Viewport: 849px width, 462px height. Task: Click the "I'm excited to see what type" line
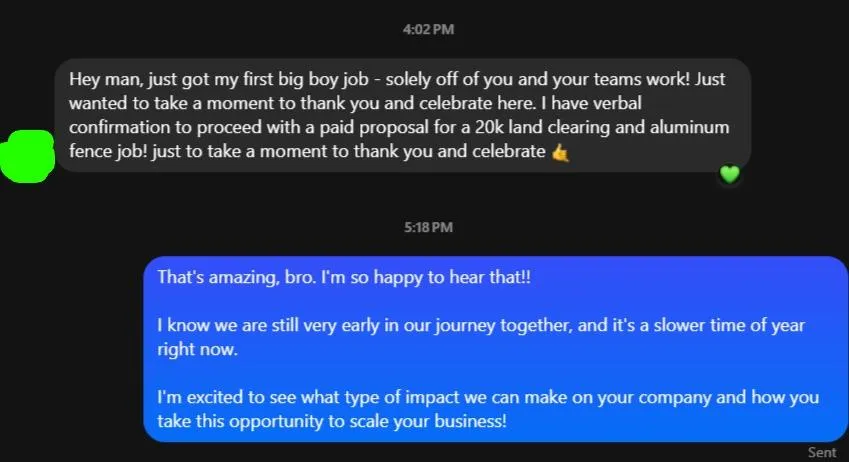pos(488,397)
